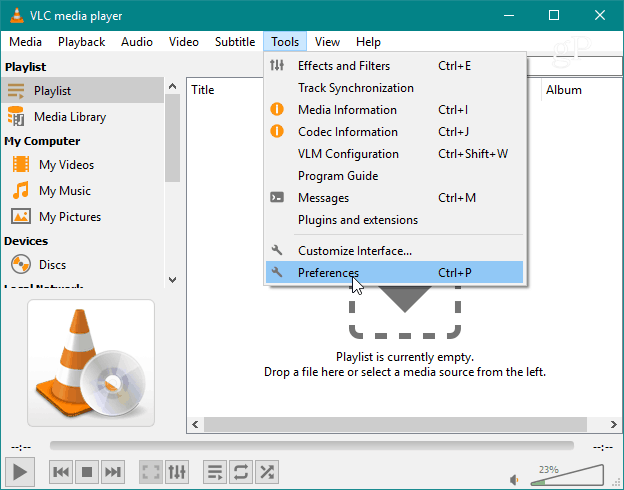The height and width of the screenshot is (490, 624).
Task: Open the Video menu
Action: pyautogui.click(x=184, y=42)
